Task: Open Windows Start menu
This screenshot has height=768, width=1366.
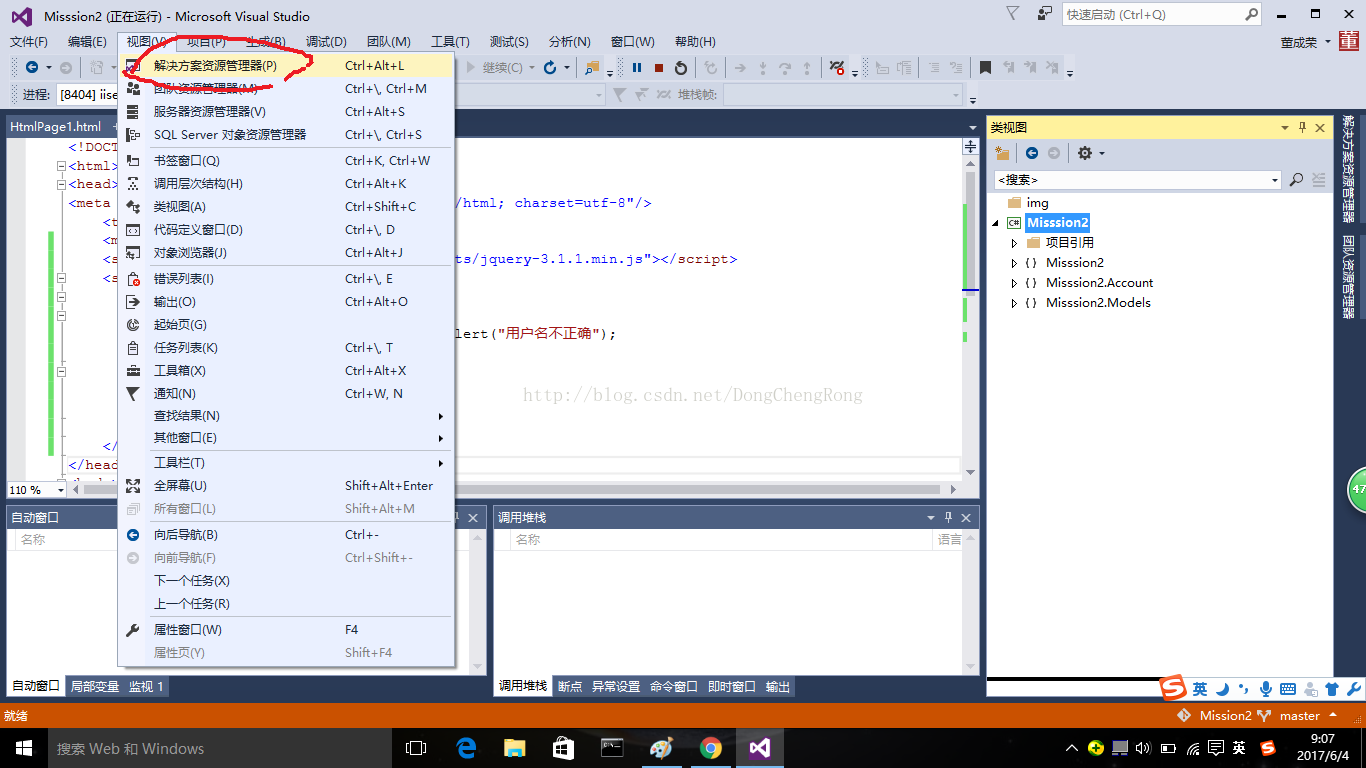Action: pos(24,748)
